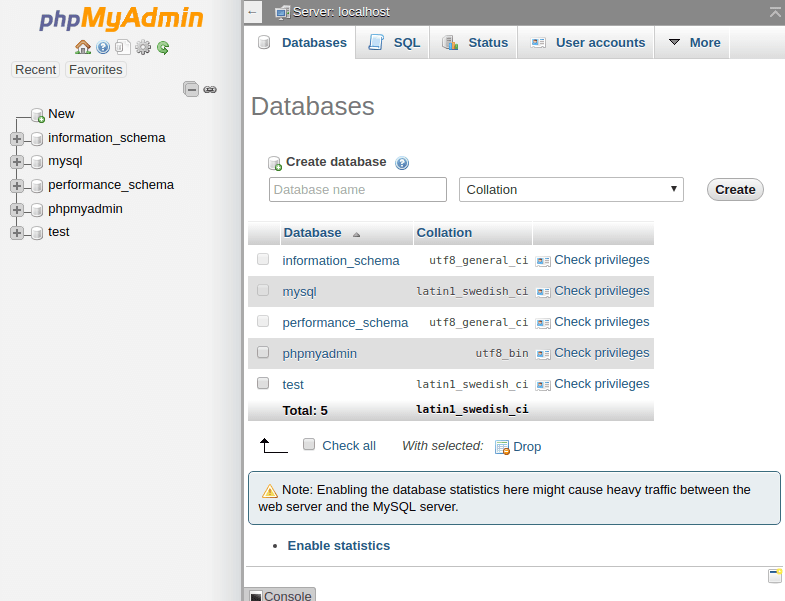Click the server icon beside Server: localhost
This screenshot has height=601, width=785.
282,12
